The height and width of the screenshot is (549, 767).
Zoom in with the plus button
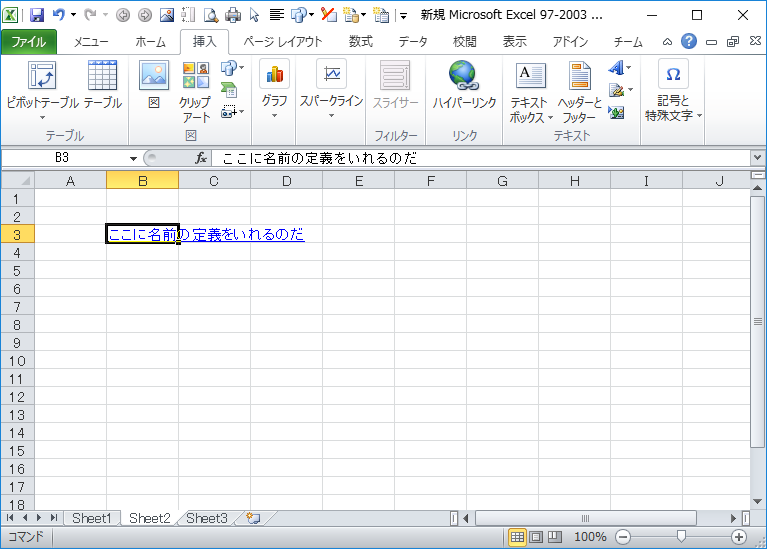[739, 537]
